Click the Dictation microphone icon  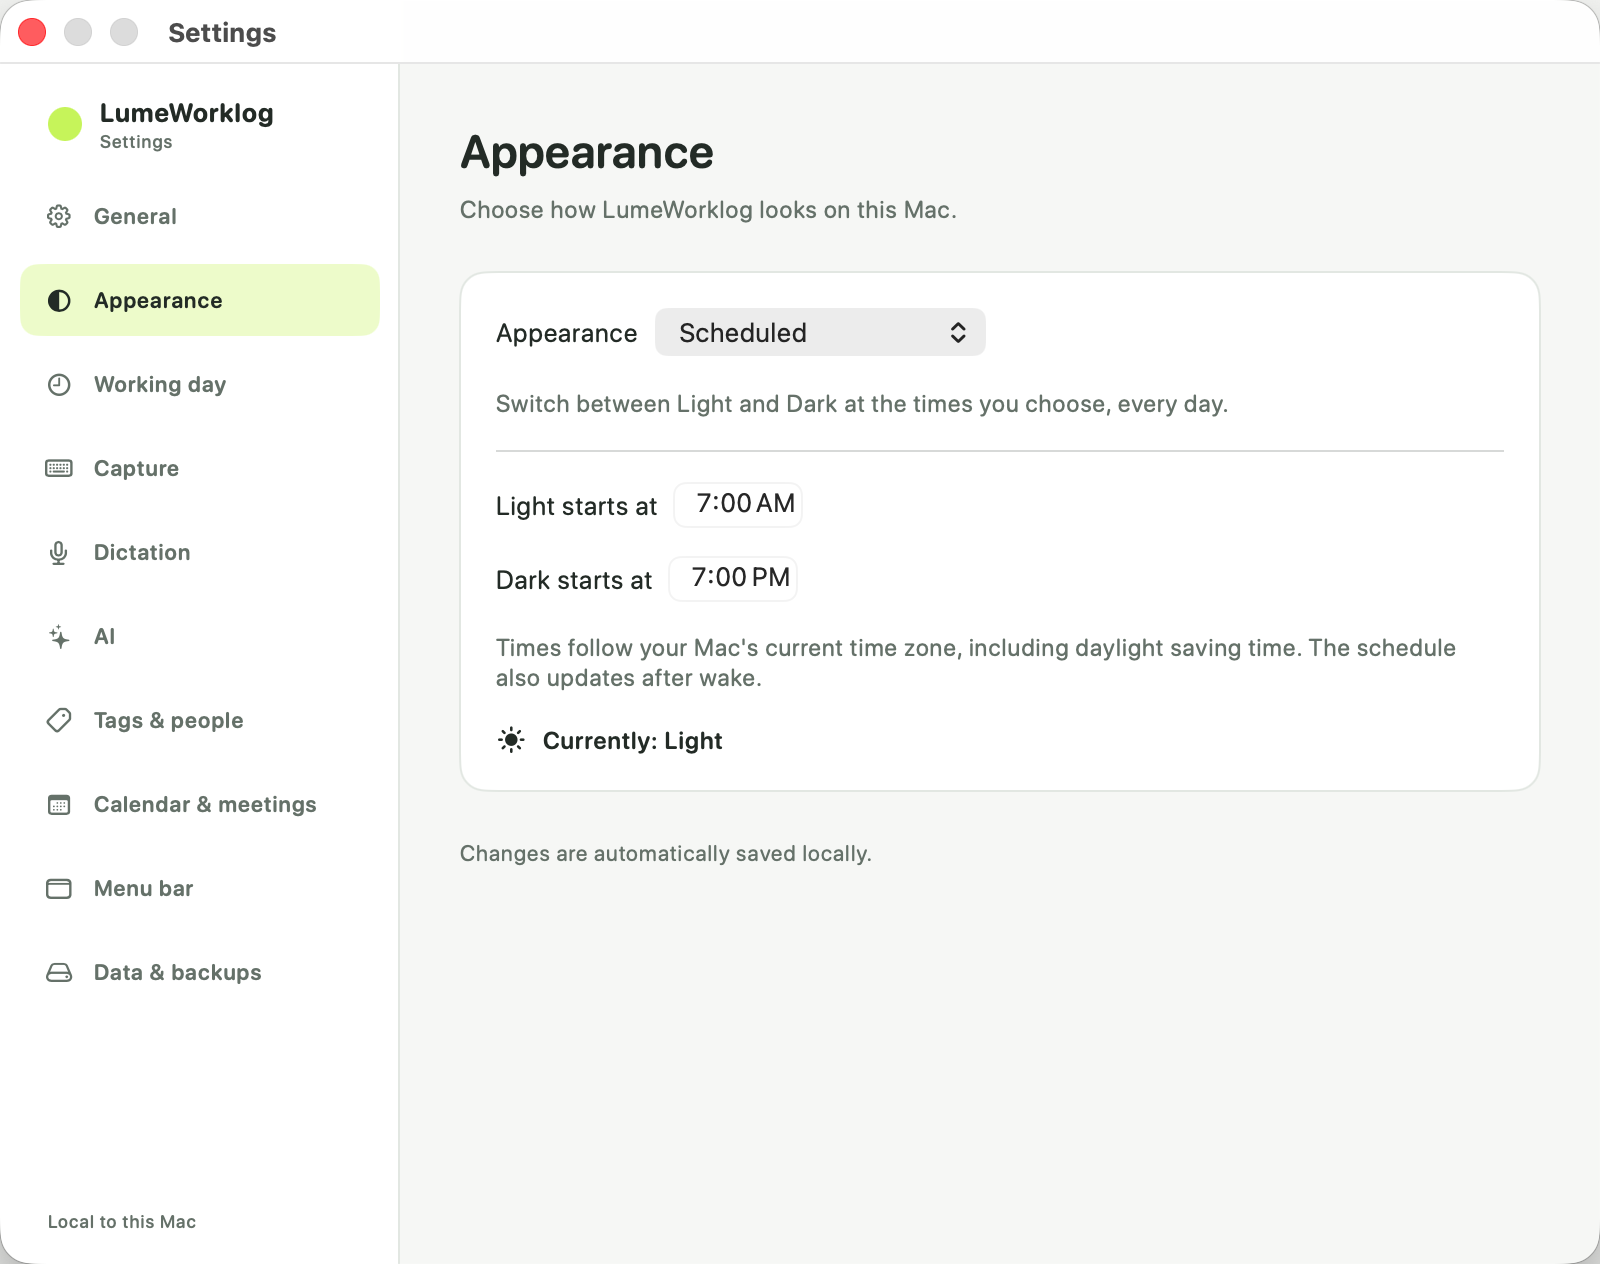(x=59, y=552)
